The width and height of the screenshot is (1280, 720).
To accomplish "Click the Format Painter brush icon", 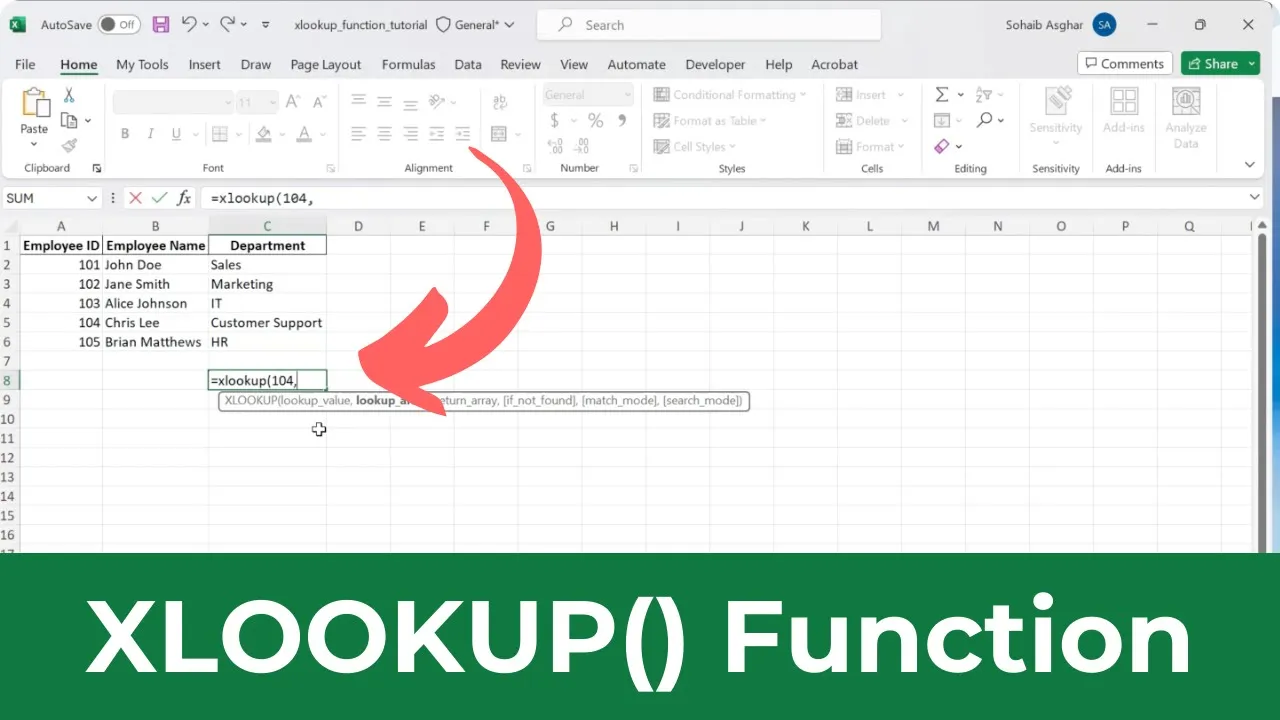I will pyautogui.click(x=69, y=146).
